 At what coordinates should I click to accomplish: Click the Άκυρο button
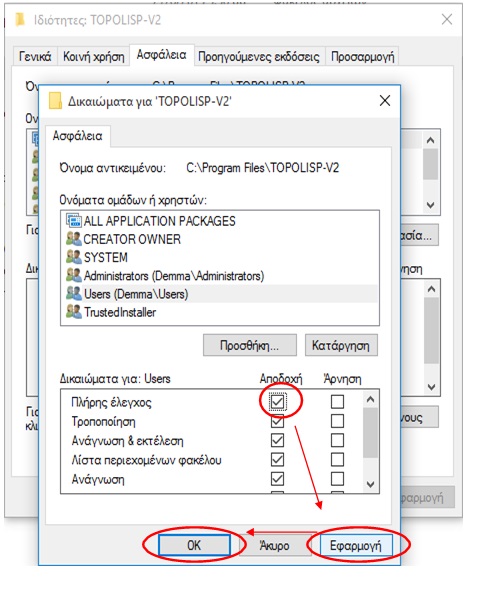pos(274,545)
